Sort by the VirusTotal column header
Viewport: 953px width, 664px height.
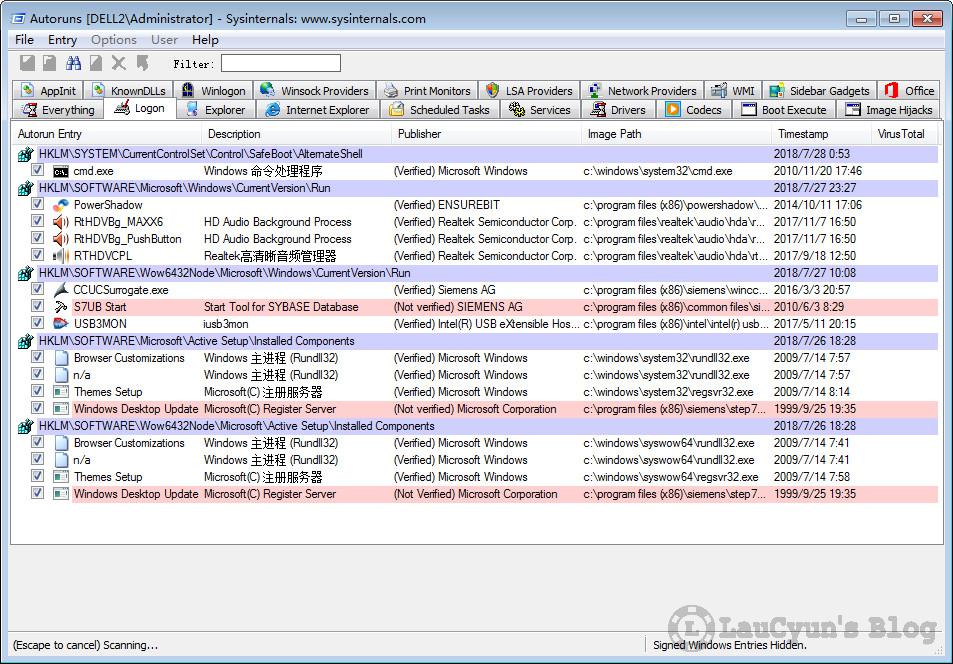[905, 134]
